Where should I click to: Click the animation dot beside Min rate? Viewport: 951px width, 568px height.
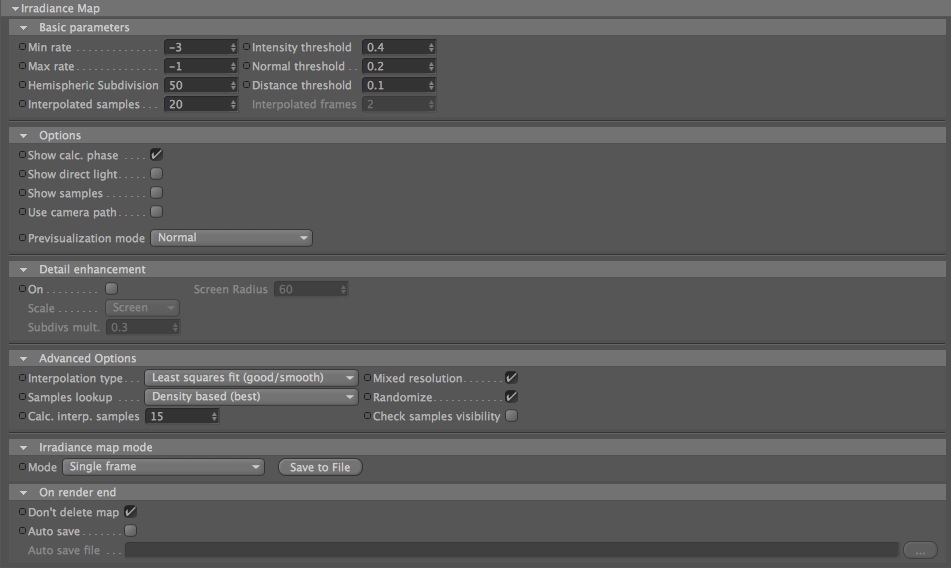pos(22,47)
